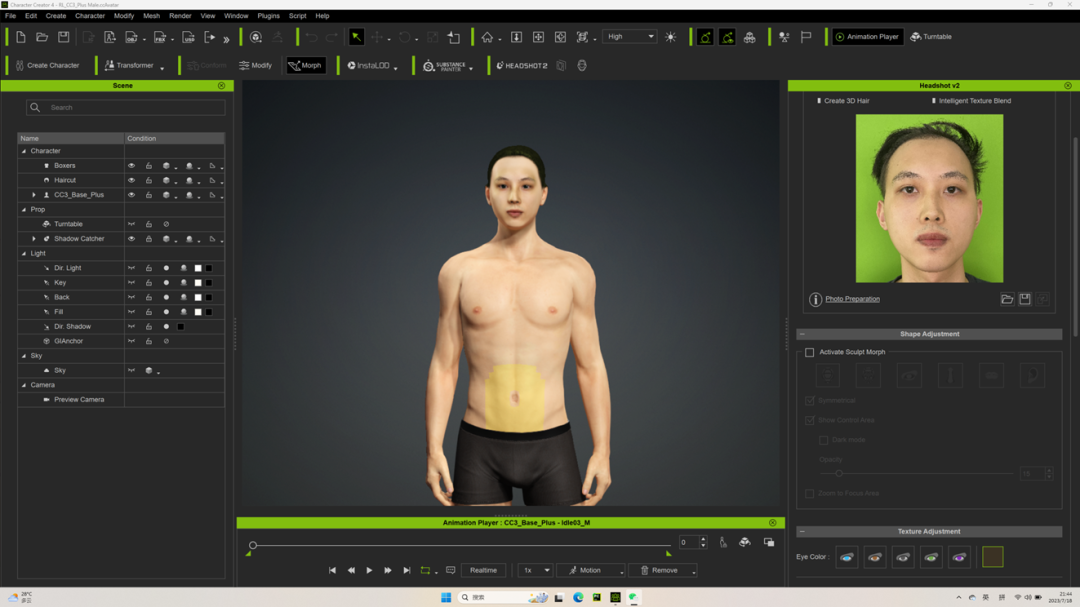Click the Save Project icon
The image size is (1080, 607).
point(63,37)
